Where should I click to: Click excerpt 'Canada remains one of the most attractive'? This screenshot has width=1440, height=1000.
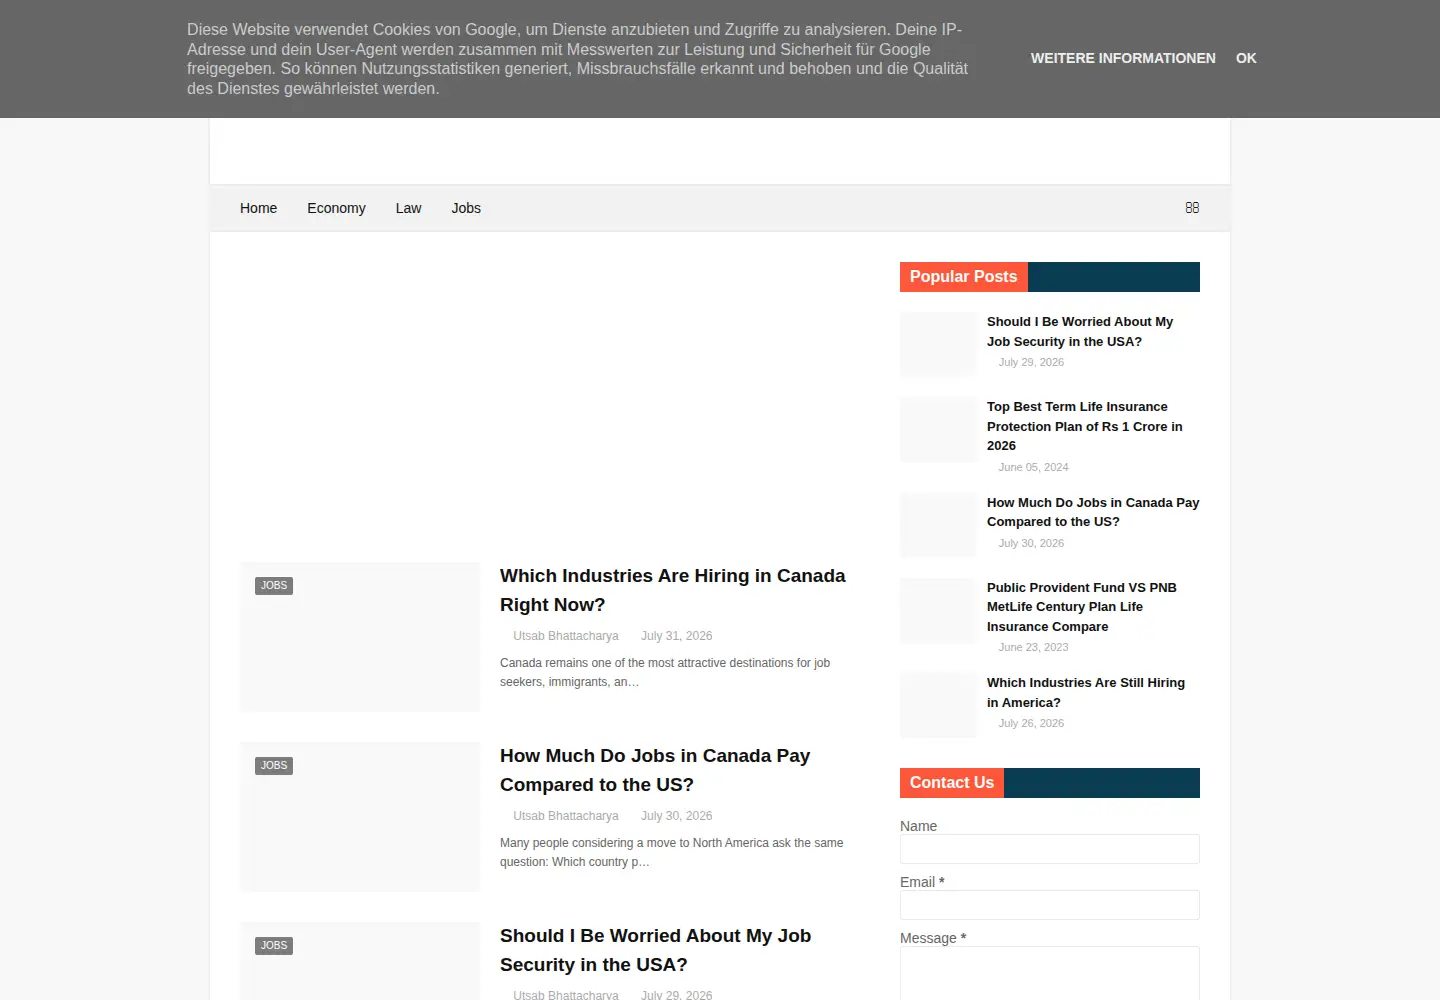coord(665,672)
